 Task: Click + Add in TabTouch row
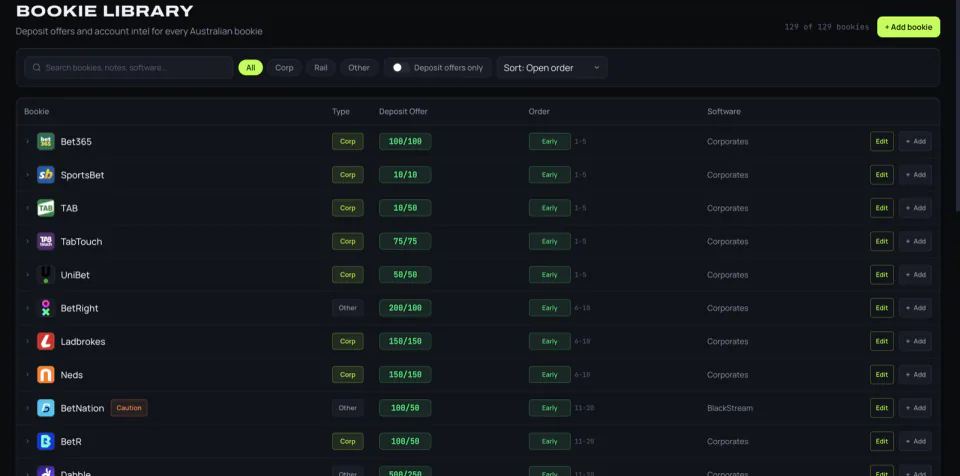pyautogui.click(x=915, y=241)
